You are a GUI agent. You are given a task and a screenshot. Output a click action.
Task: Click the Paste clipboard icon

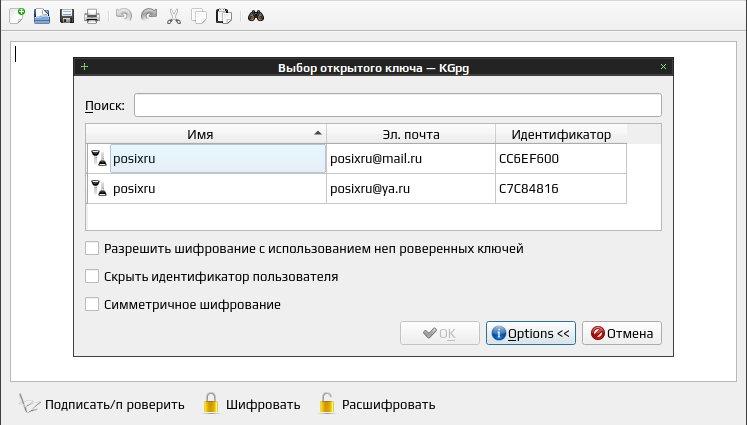(223, 16)
